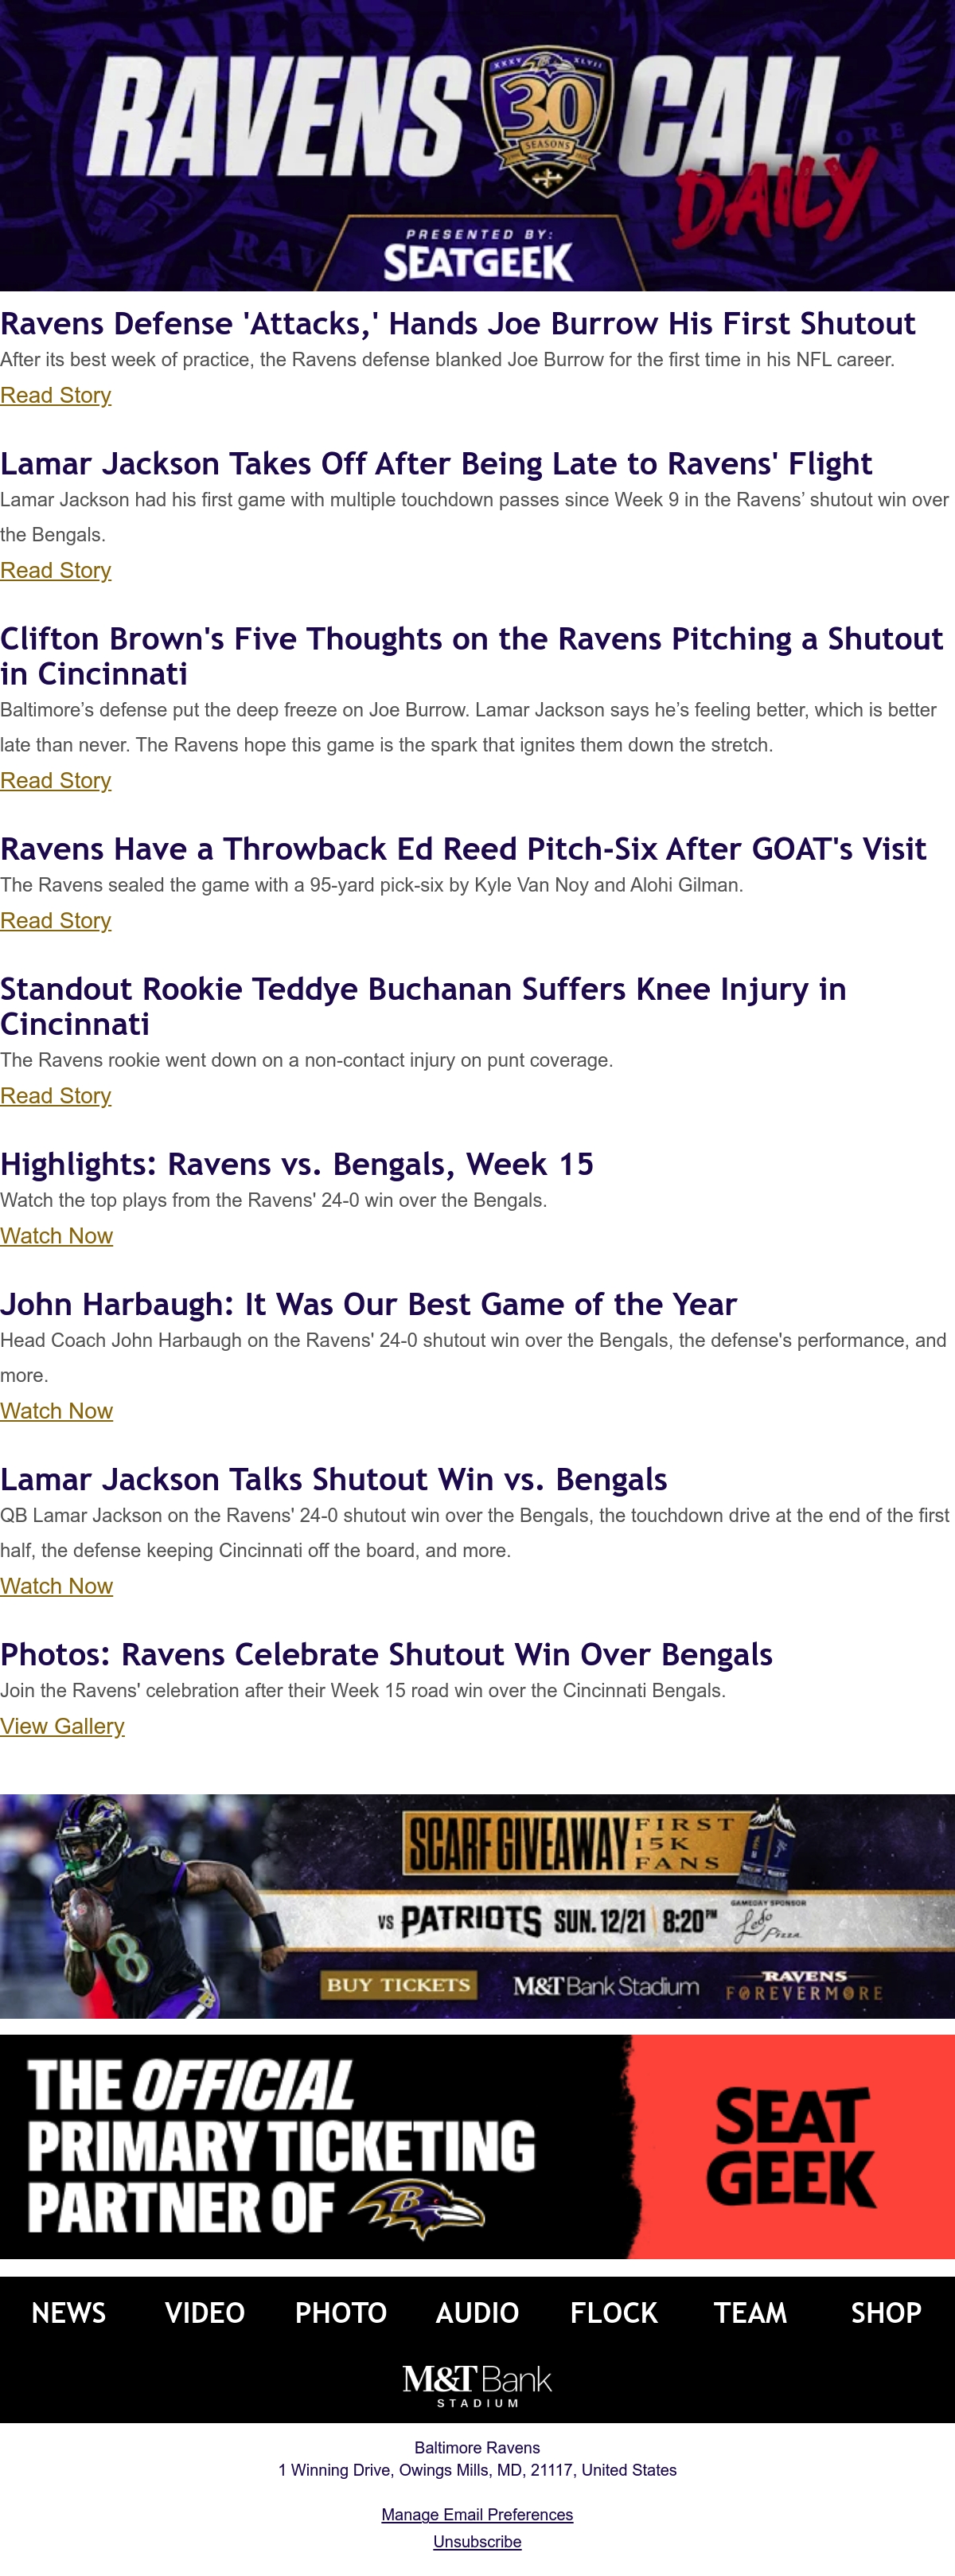Click Manage Email Preferences link
This screenshot has height=2576, width=955.
point(477,2514)
